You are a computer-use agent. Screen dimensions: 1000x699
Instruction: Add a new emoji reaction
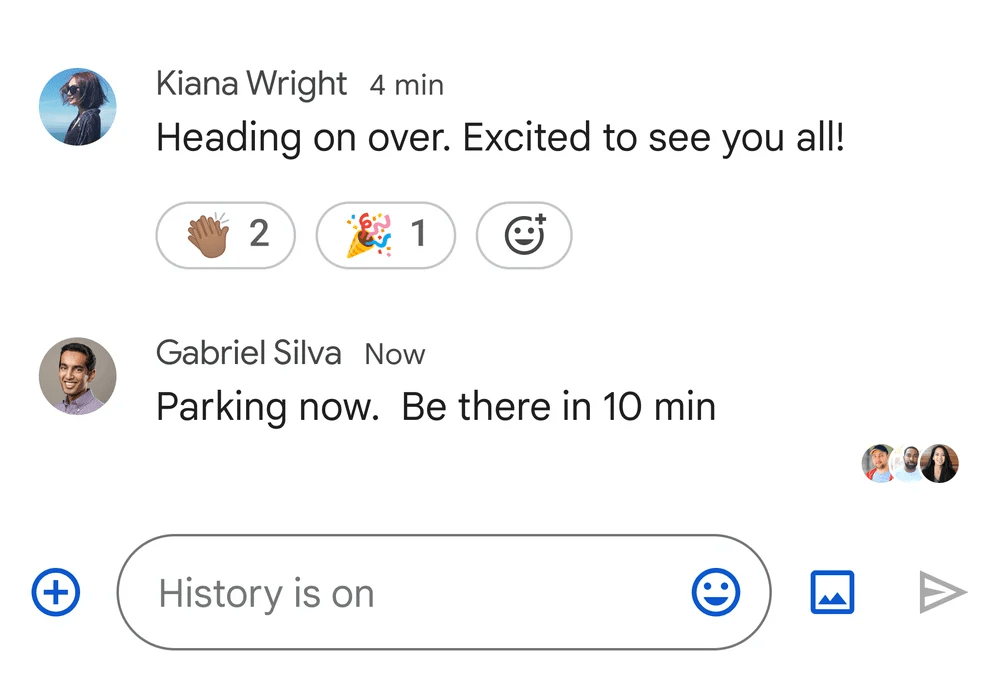tap(524, 236)
